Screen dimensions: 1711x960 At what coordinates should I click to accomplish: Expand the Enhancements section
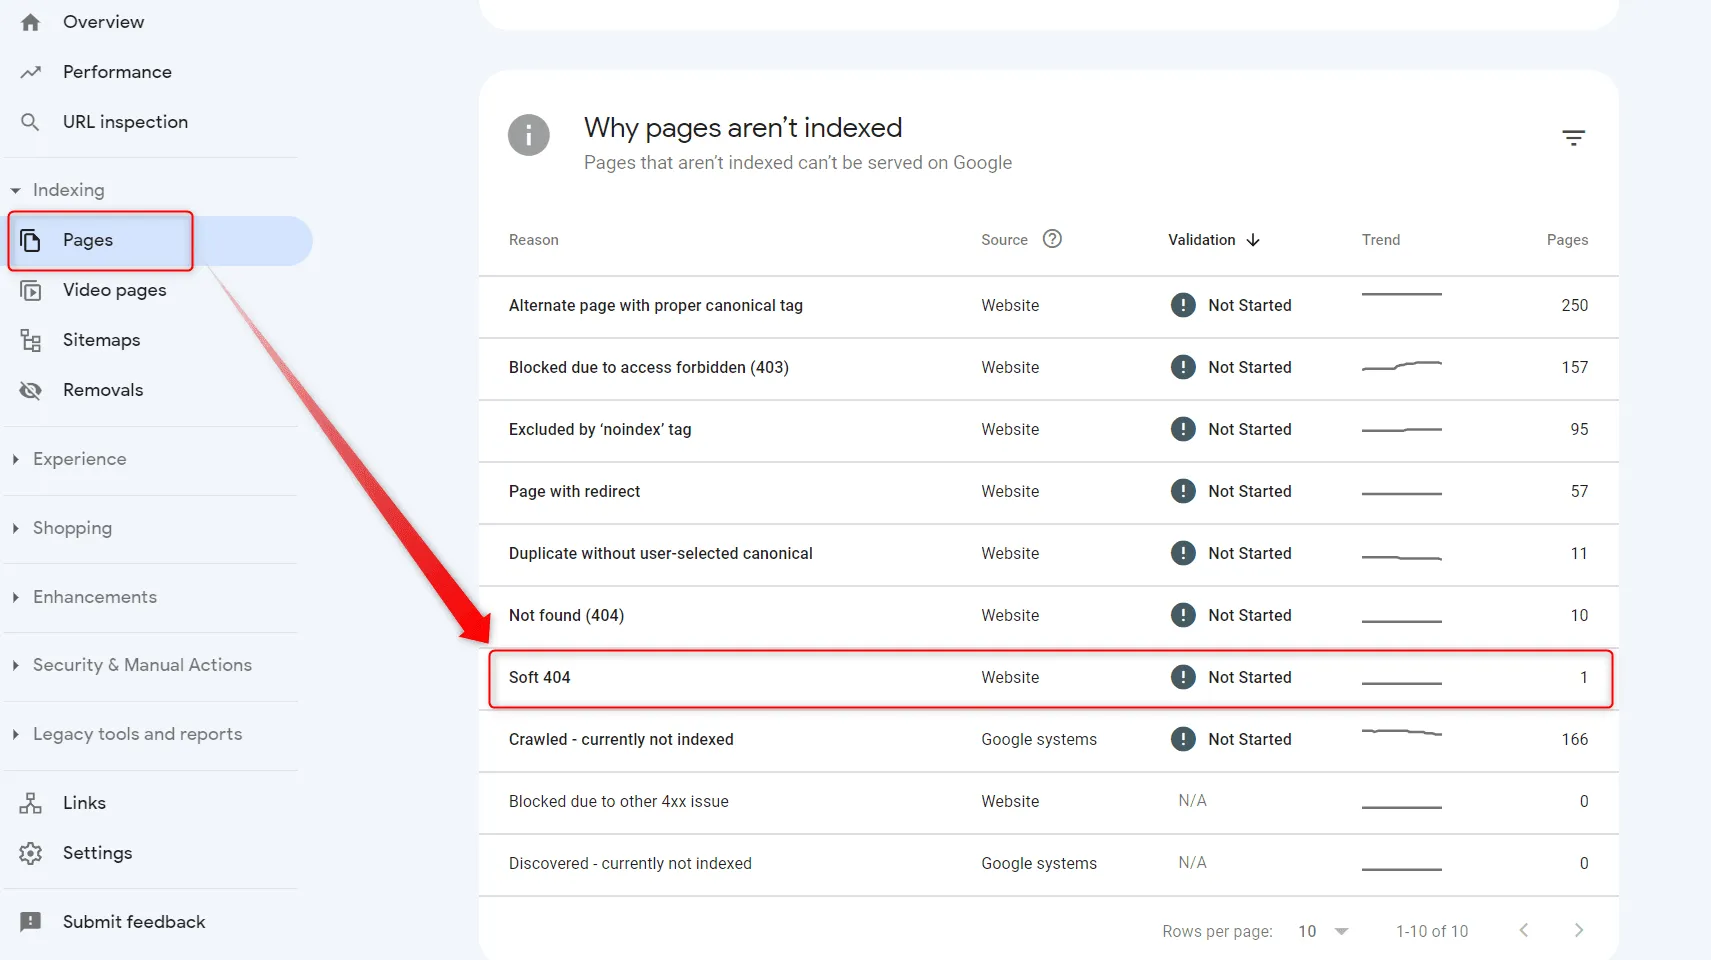tap(16, 597)
